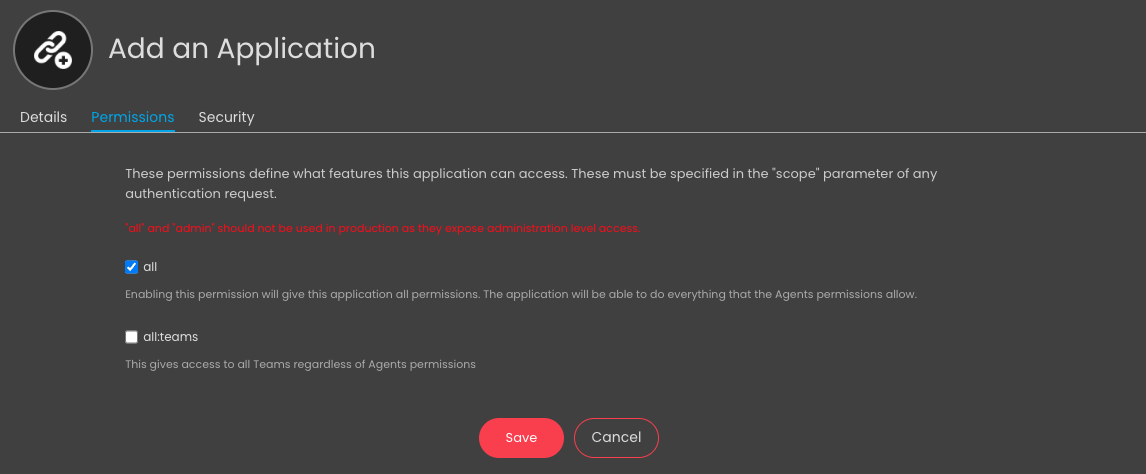Click the "all" checkbox label text

point(150,267)
